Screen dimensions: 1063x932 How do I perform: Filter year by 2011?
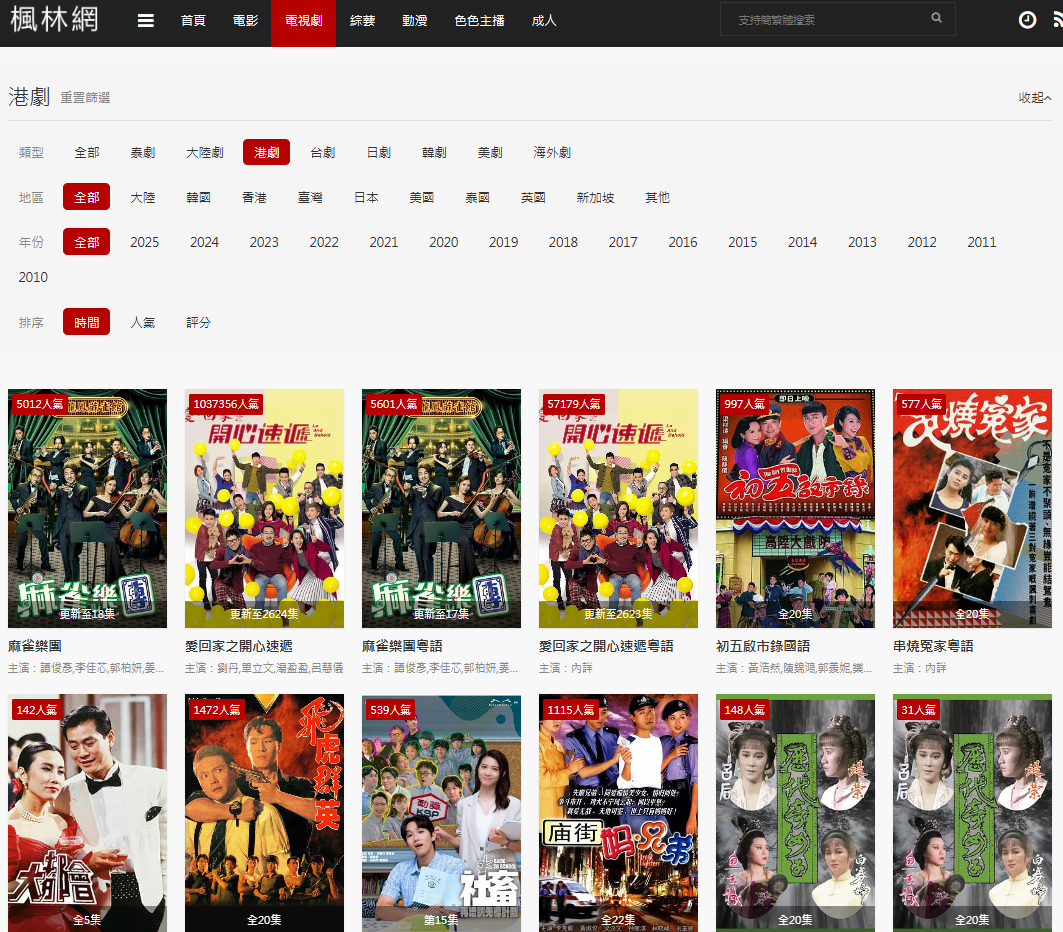pos(982,242)
